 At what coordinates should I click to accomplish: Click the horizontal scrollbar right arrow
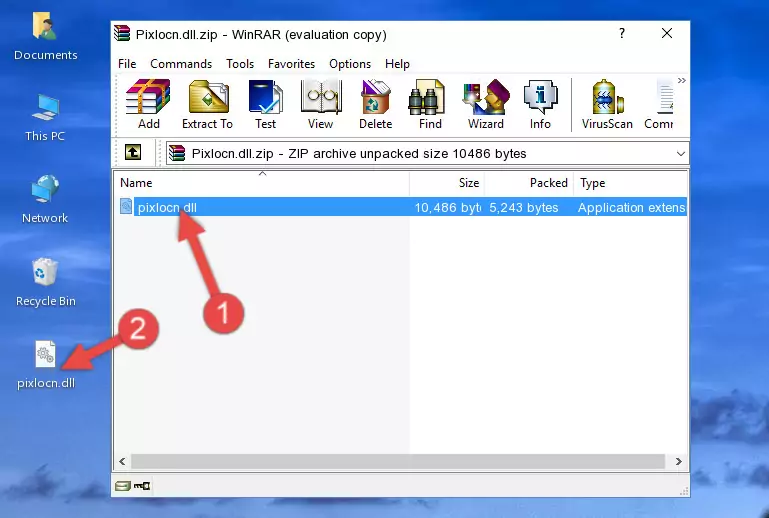(x=678, y=461)
